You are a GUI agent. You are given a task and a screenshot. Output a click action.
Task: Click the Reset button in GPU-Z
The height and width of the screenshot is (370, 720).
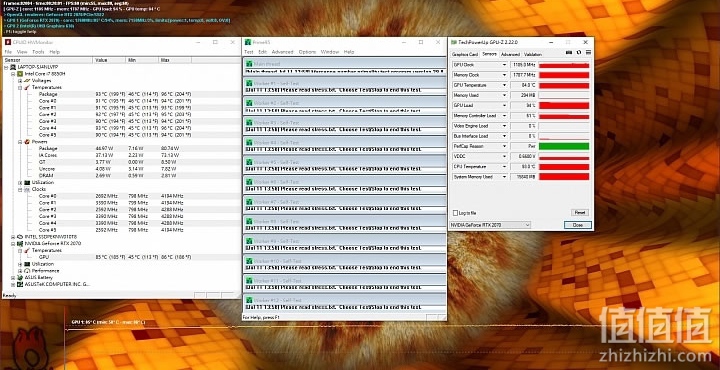[x=579, y=213]
